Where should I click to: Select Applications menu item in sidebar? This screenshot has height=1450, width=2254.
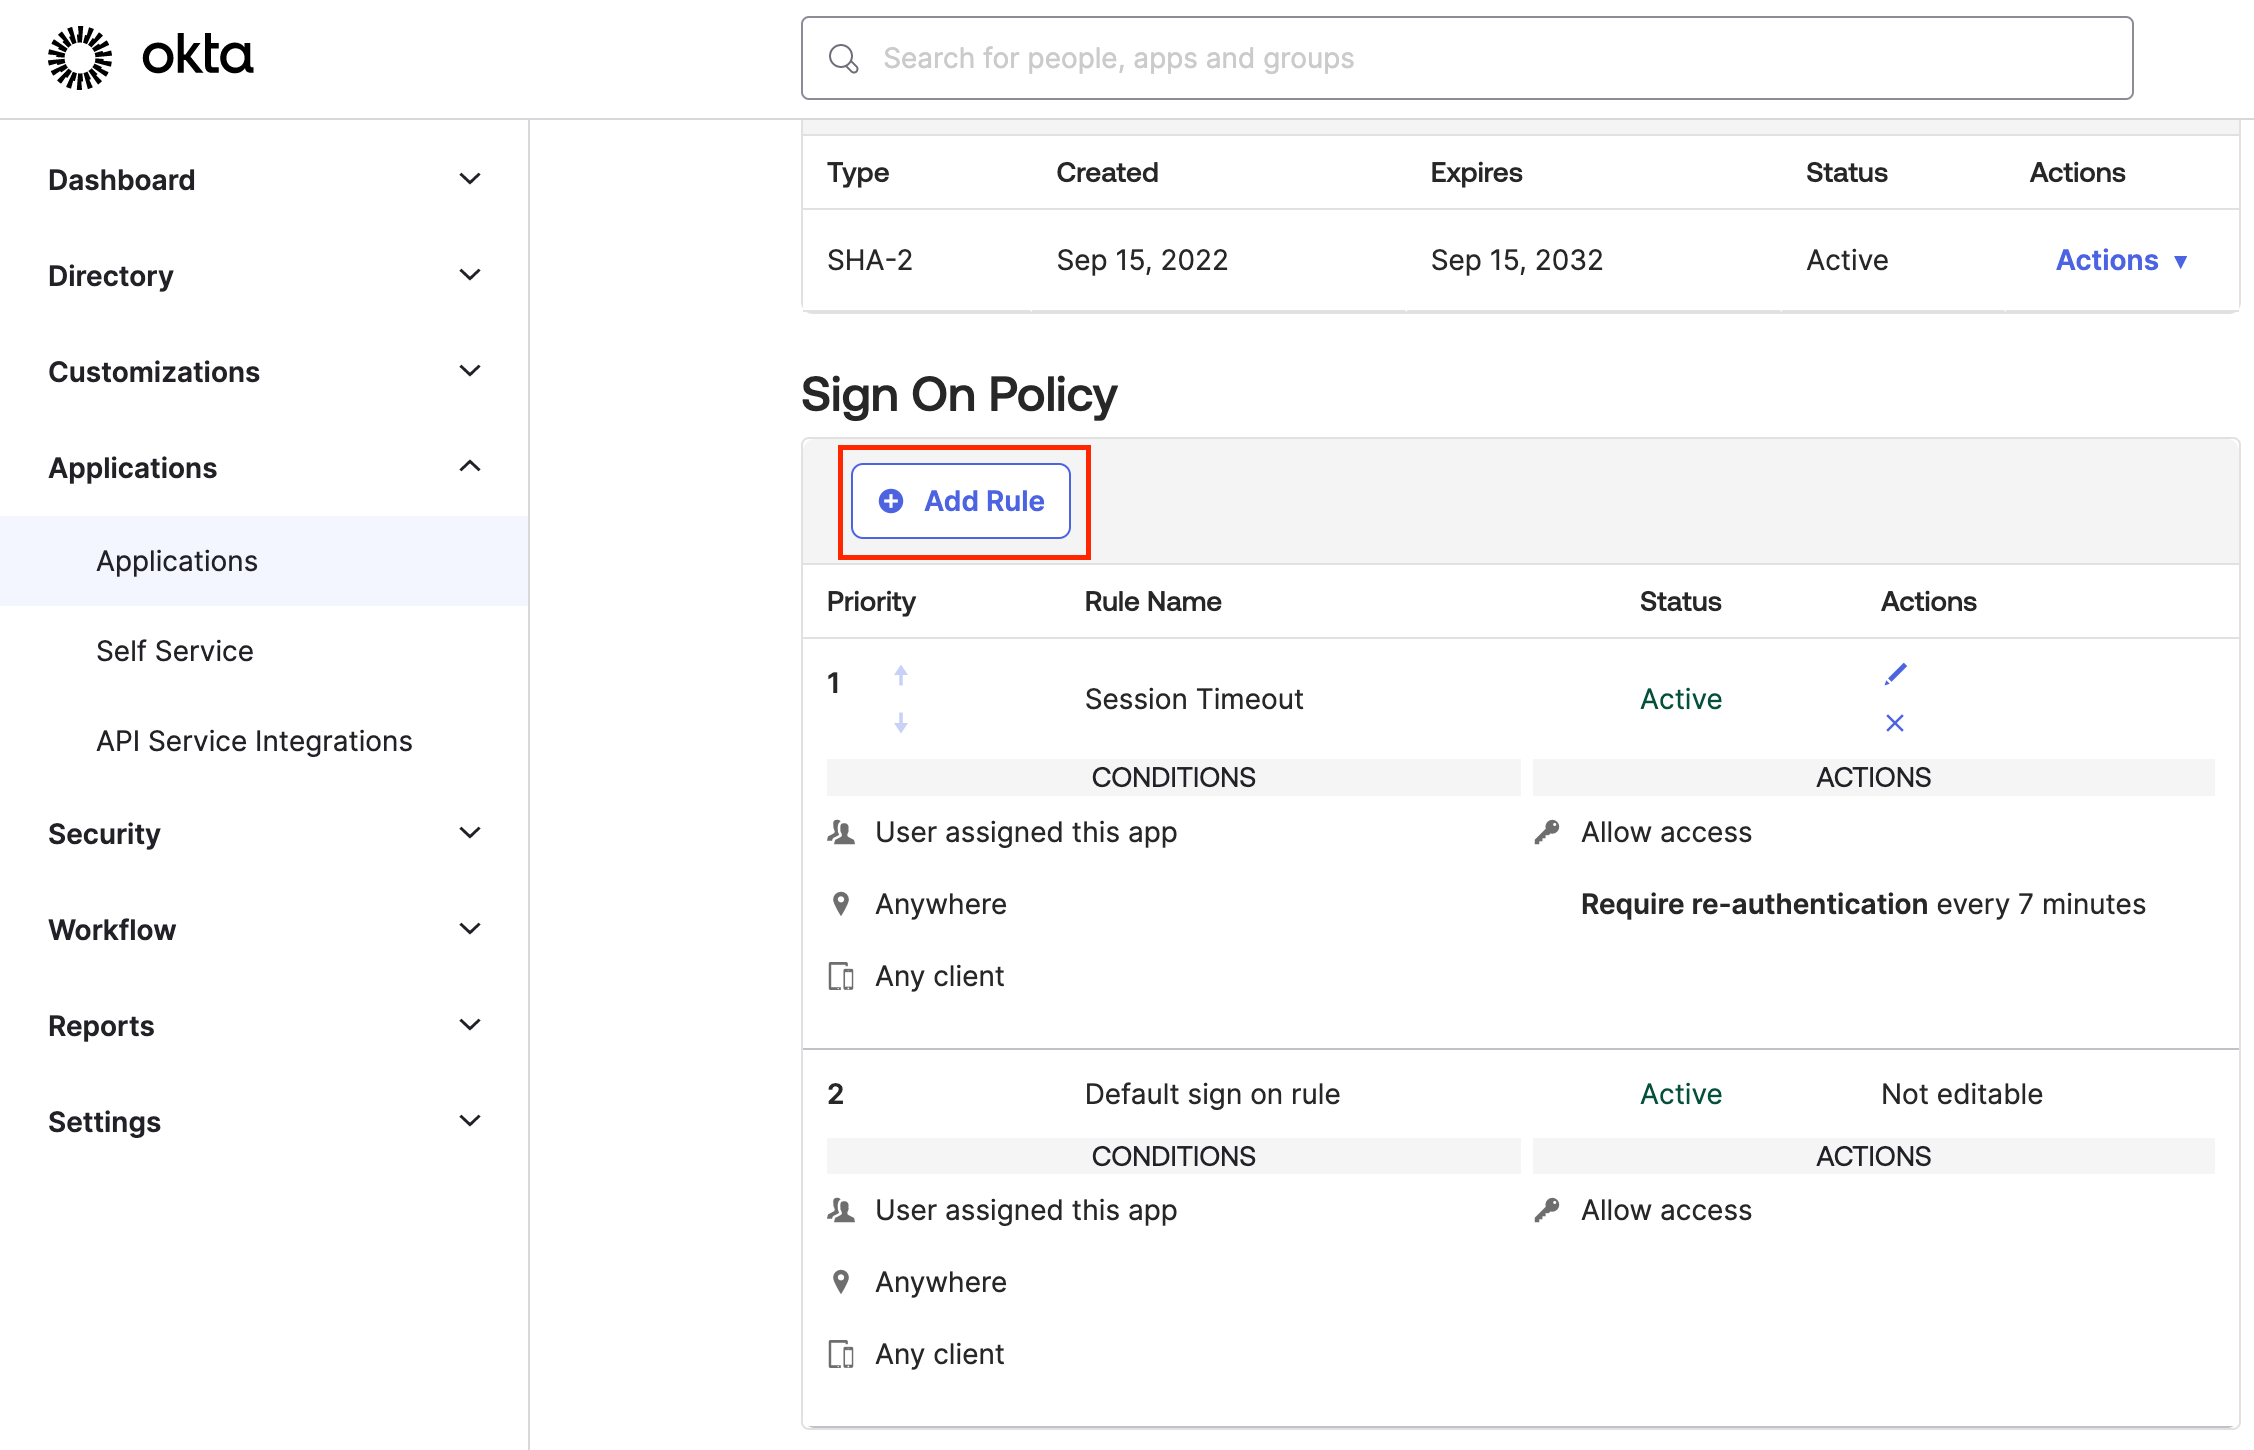tap(177, 560)
